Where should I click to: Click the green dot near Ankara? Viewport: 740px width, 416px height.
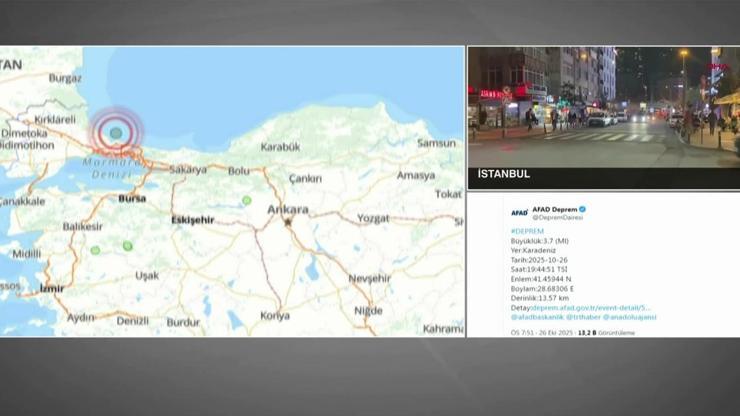coord(246,201)
